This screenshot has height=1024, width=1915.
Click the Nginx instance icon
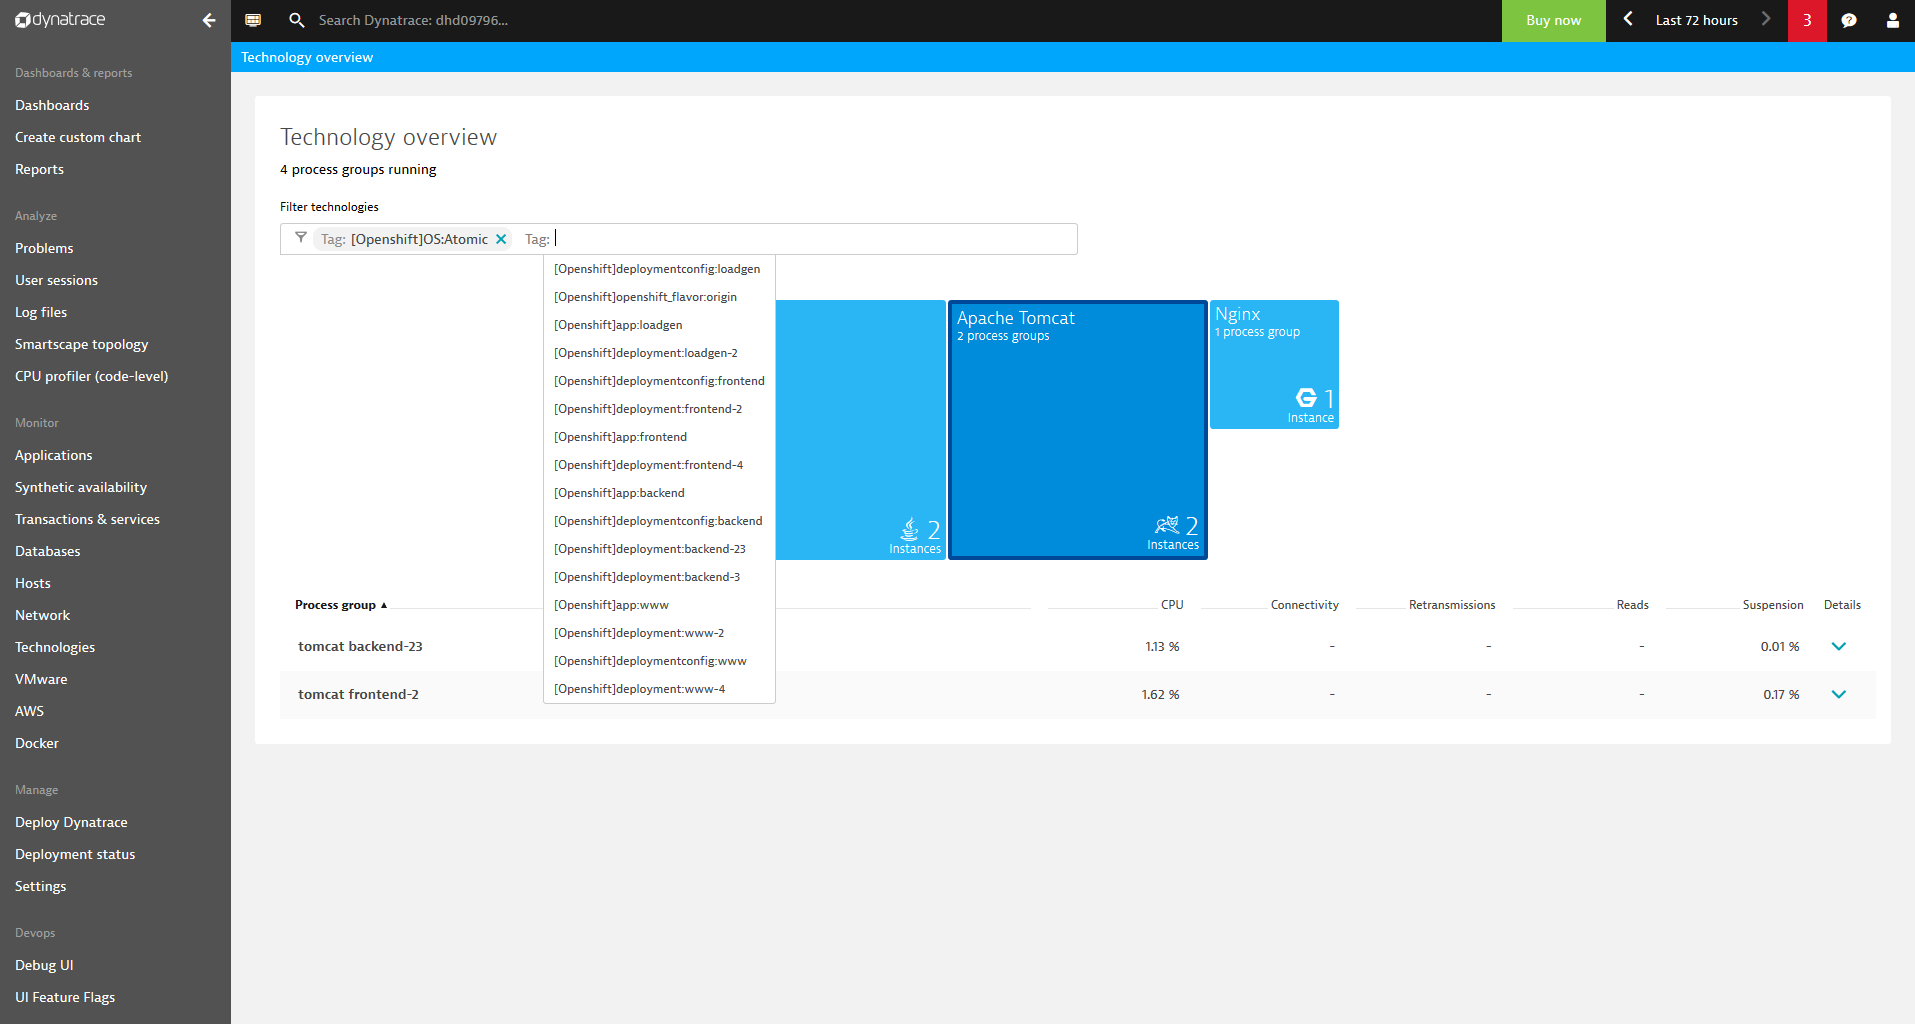click(x=1306, y=398)
